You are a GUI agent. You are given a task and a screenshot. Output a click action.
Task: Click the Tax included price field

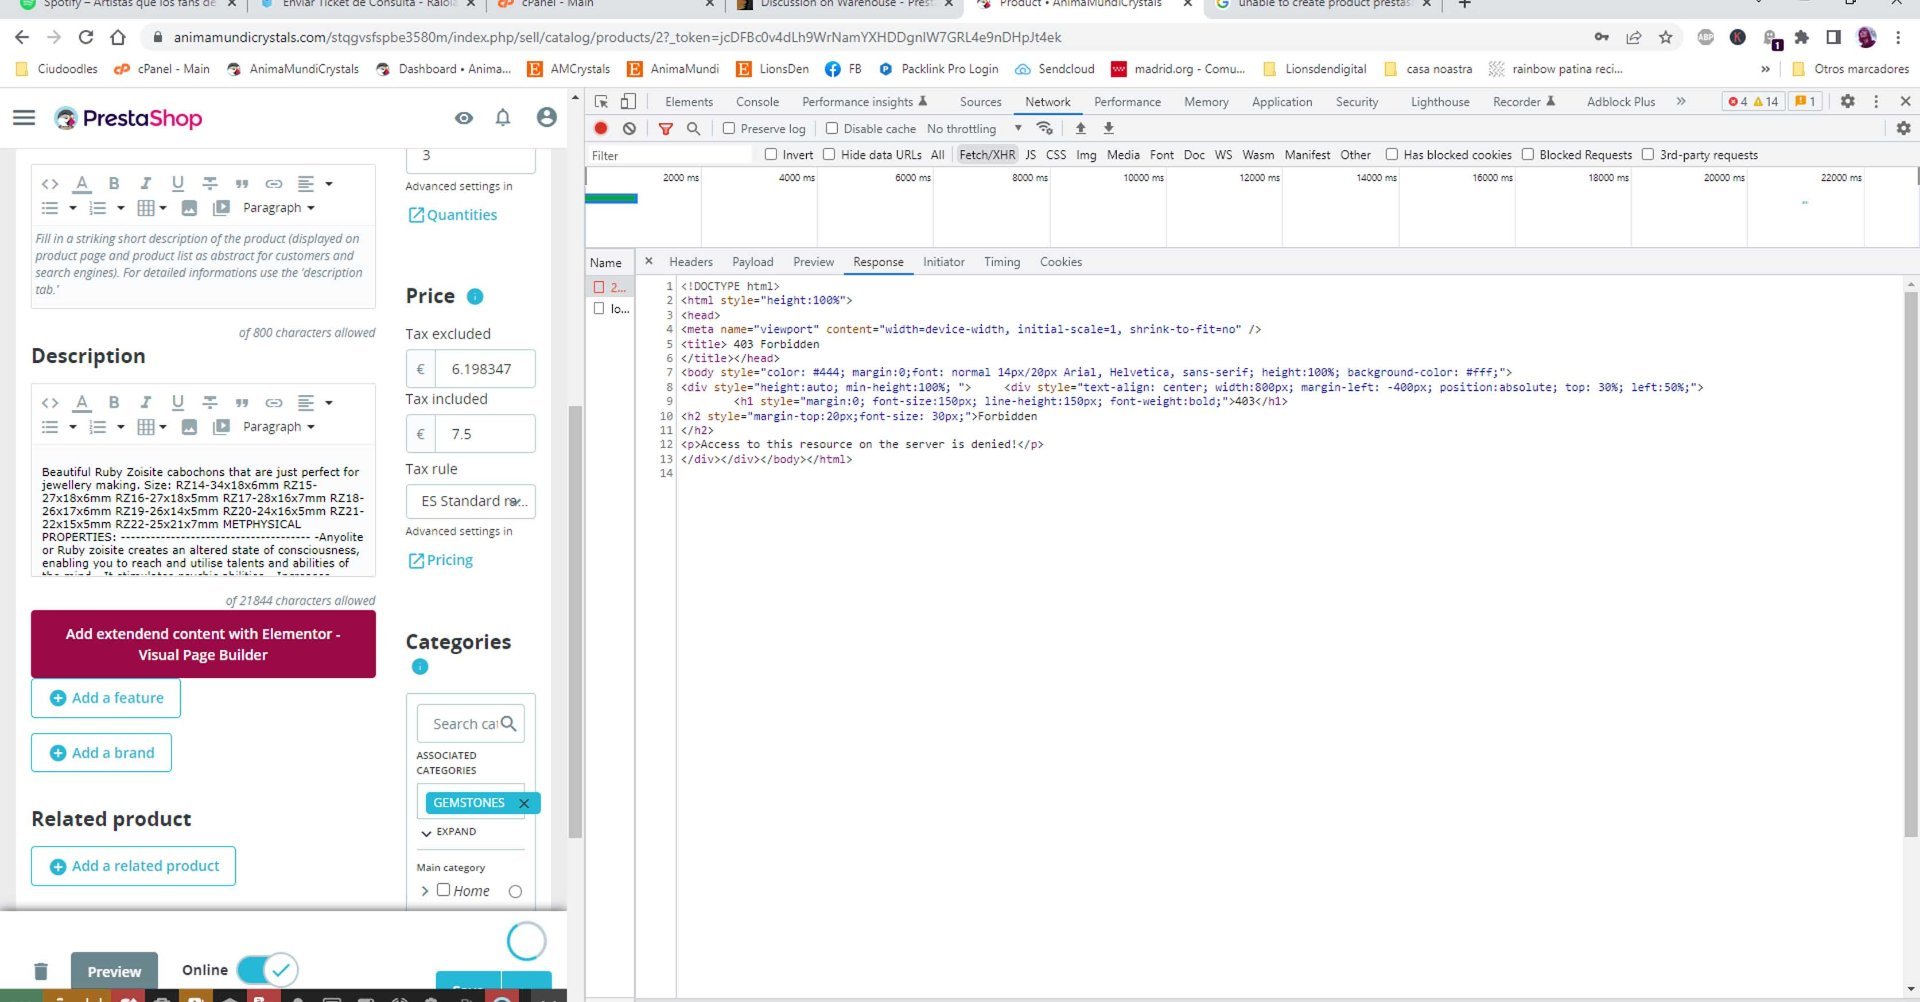tap(485, 434)
